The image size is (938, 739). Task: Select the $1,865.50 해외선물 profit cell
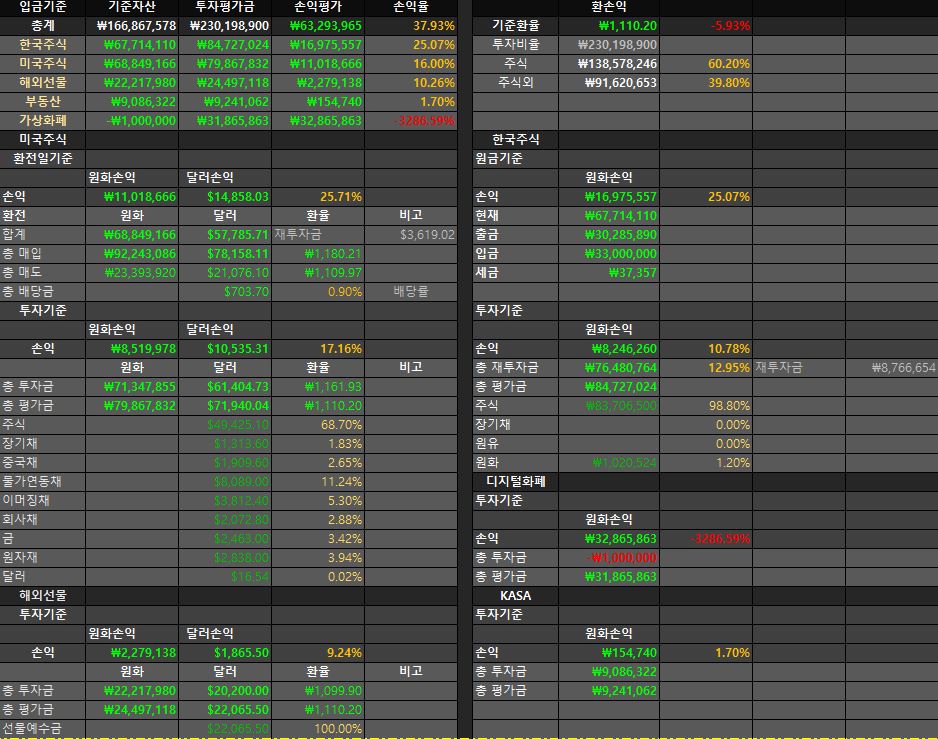pyautogui.click(x=225, y=653)
